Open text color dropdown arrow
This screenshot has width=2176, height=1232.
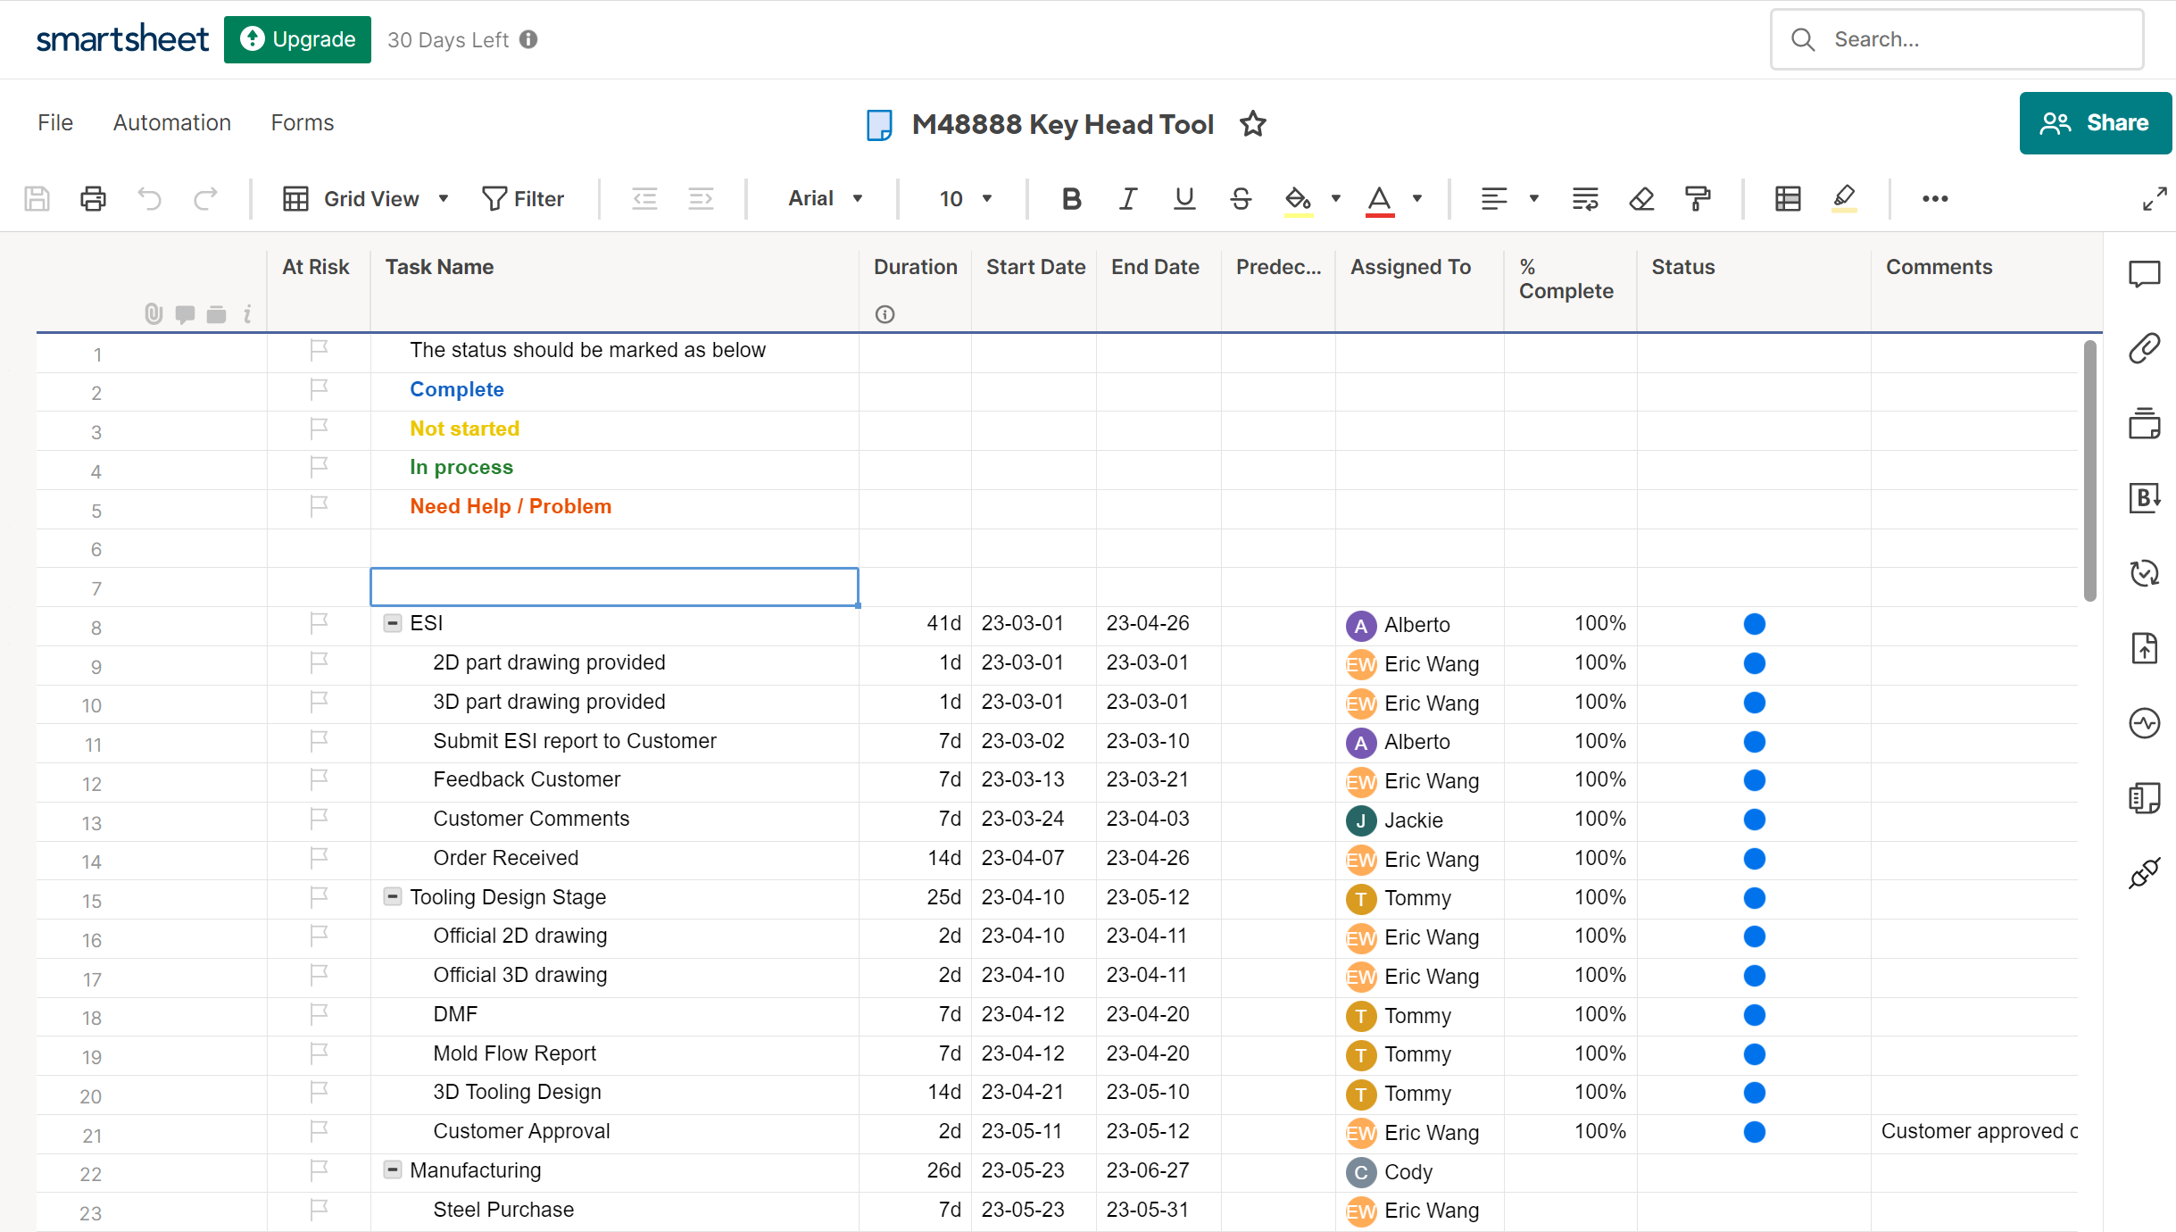(x=1417, y=199)
